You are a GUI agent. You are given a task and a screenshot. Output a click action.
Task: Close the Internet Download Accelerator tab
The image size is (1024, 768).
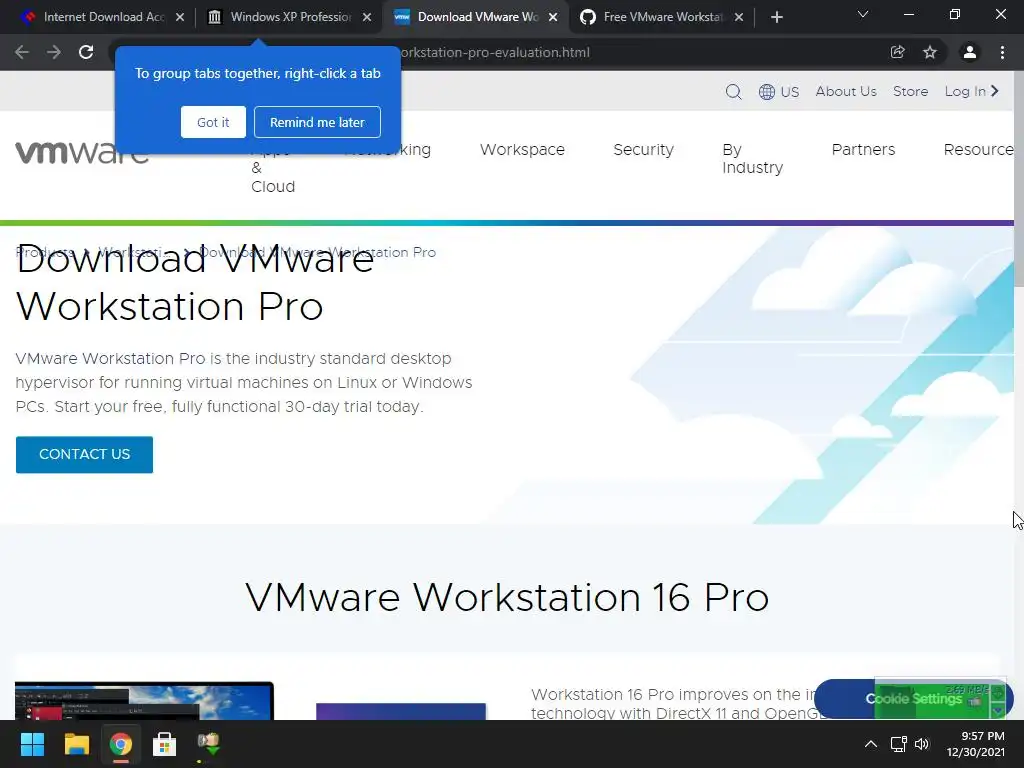pyautogui.click(x=180, y=18)
